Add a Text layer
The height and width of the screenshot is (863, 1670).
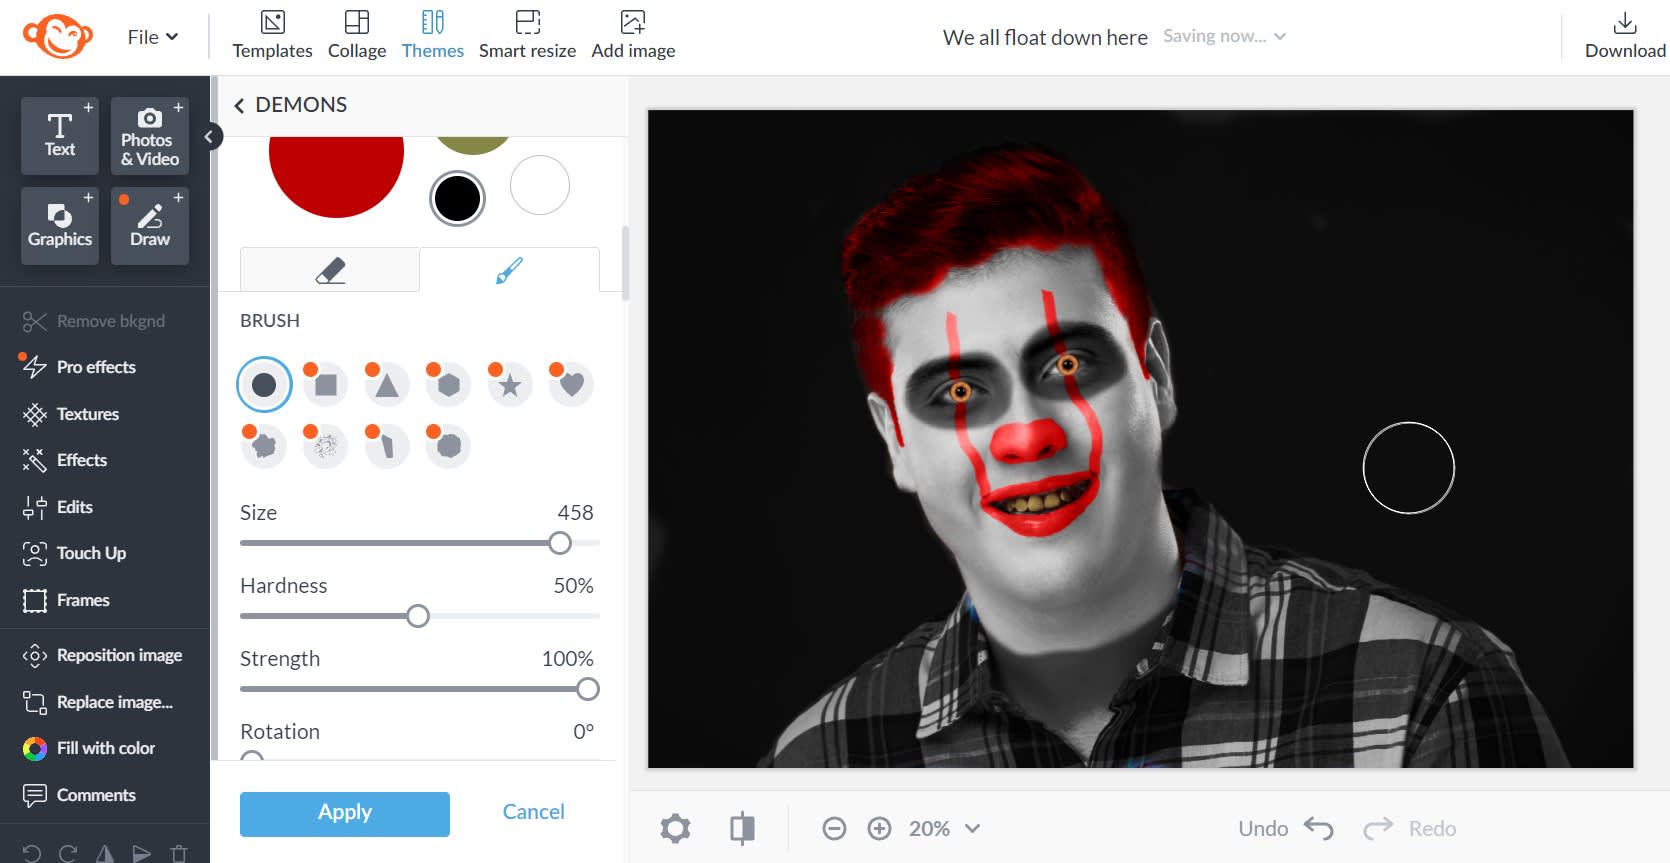point(60,136)
